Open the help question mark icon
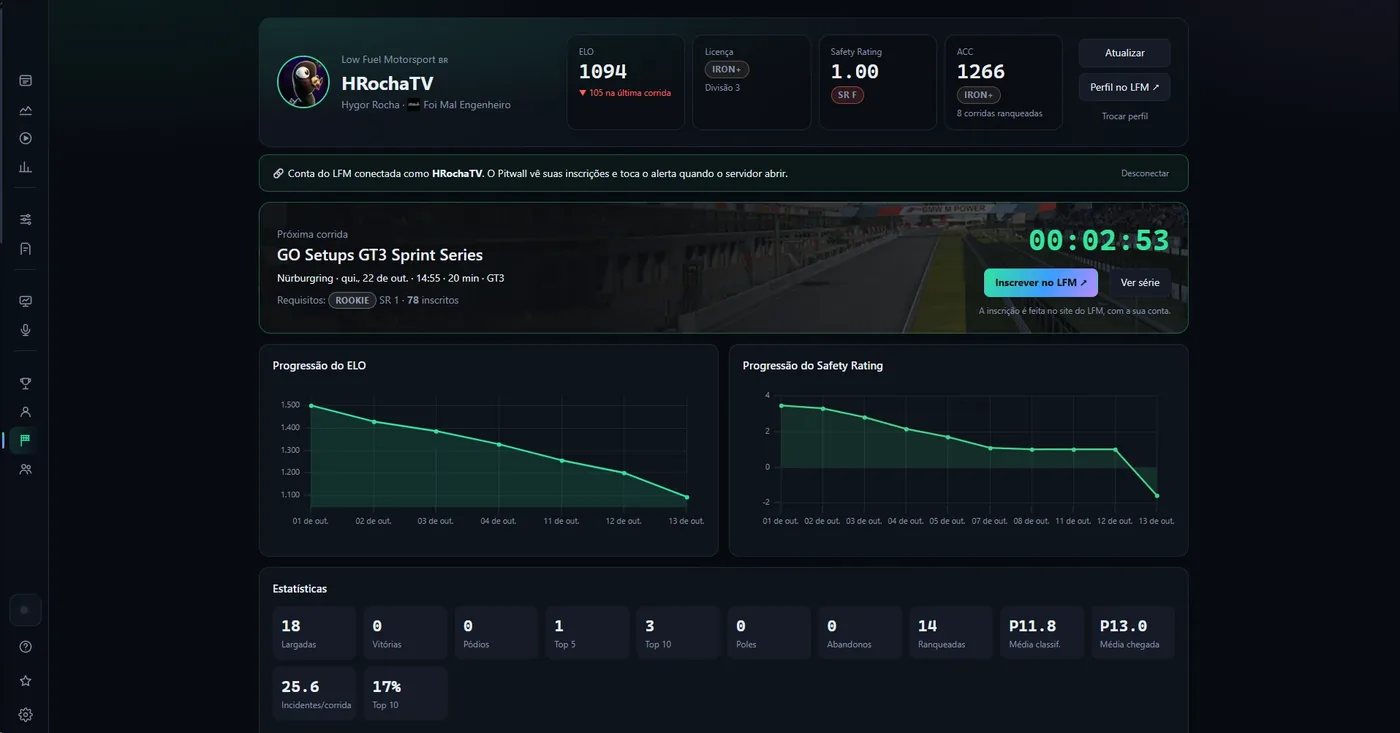The height and width of the screenshot is (733, 1400). [x=26, y=647]
